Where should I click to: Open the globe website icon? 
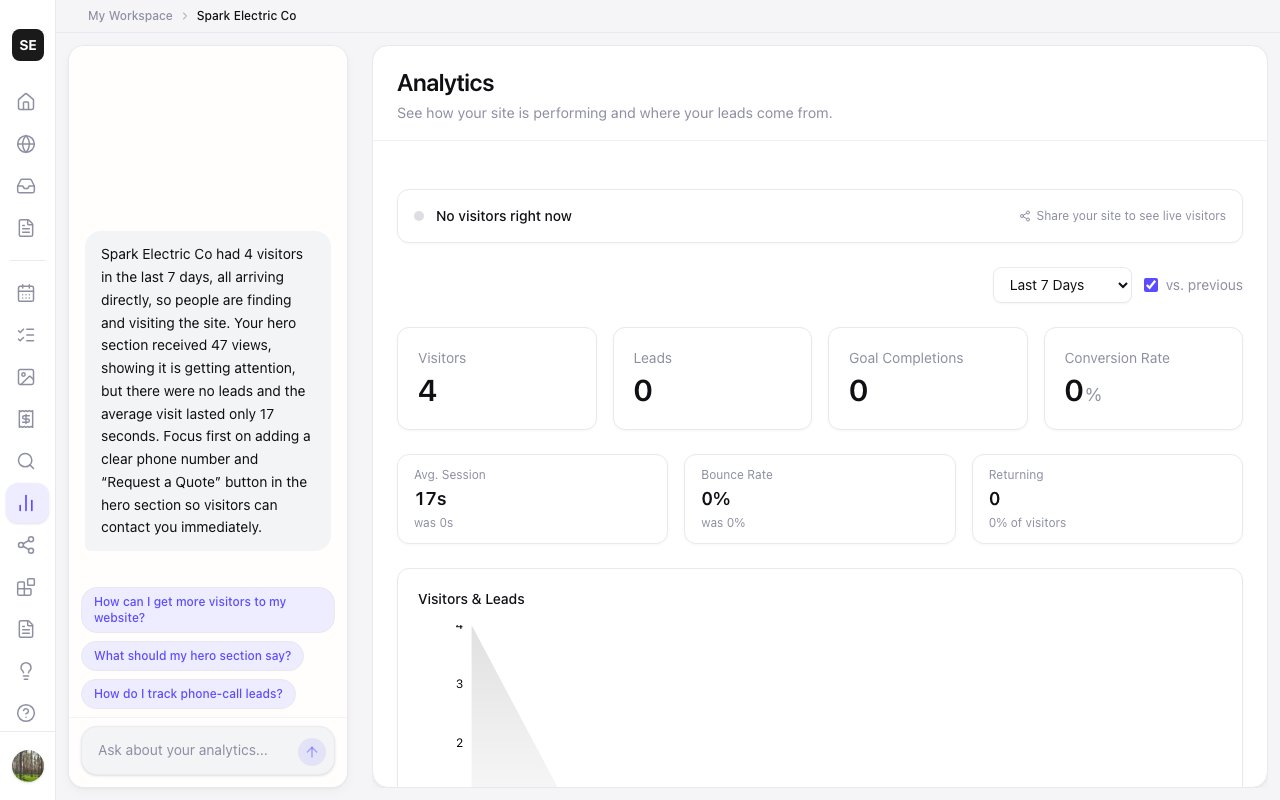(x=27, y=144)
